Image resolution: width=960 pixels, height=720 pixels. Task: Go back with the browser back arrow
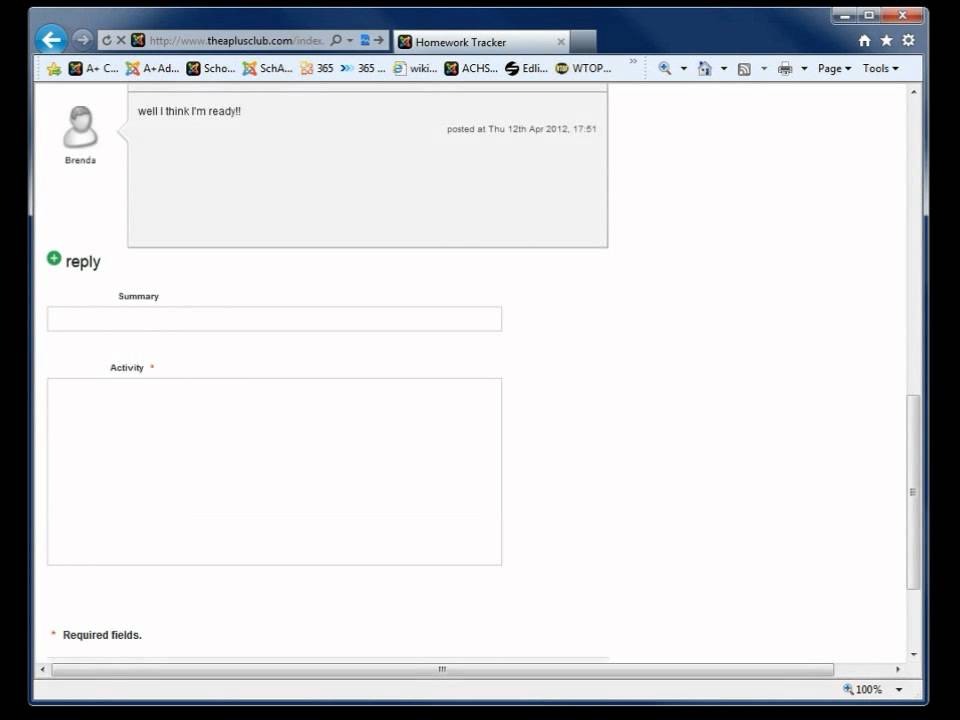click(51, 40)
